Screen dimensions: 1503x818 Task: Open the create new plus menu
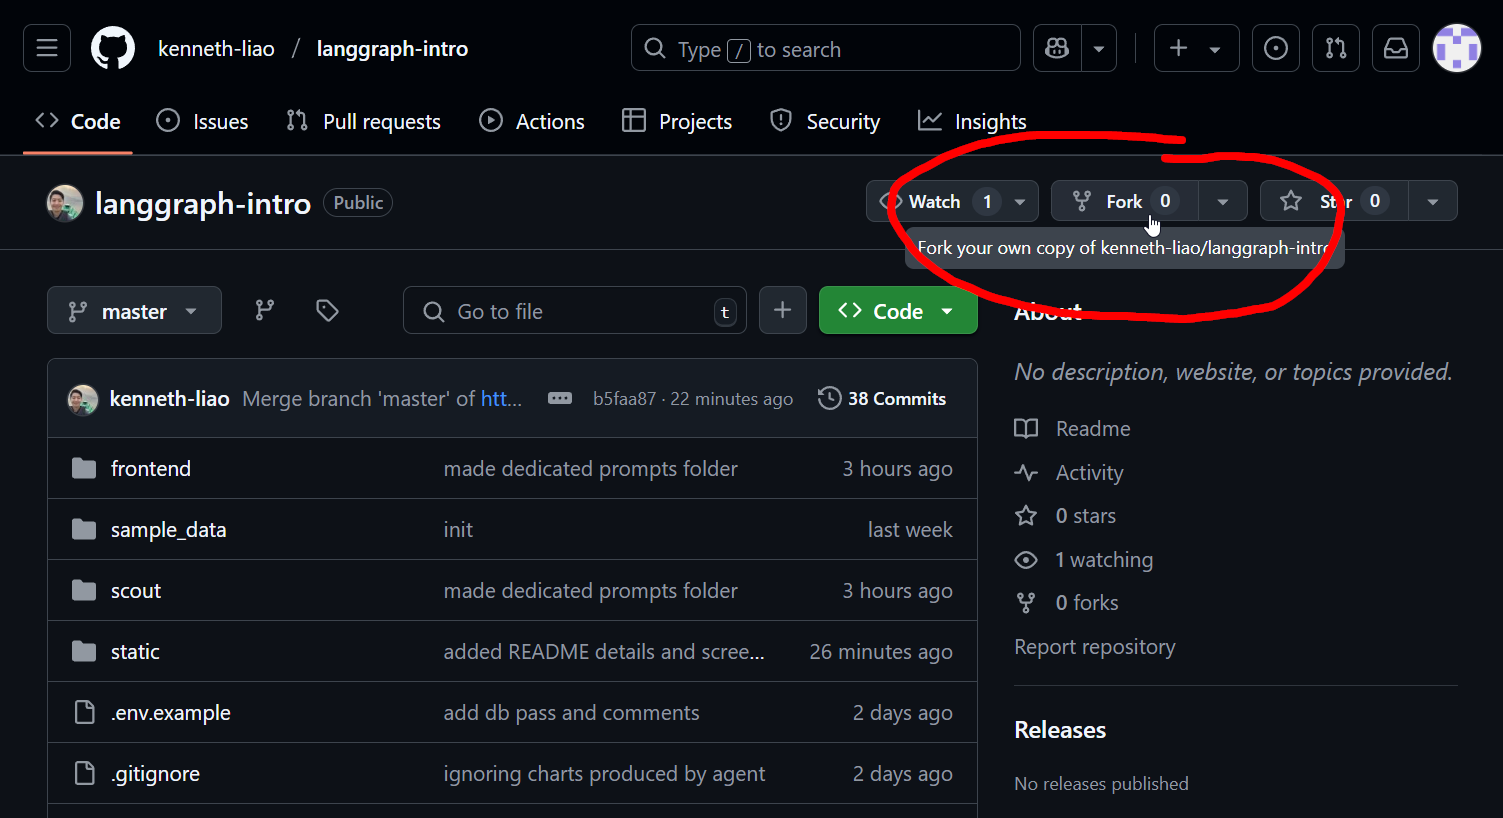click(1196, 48)
